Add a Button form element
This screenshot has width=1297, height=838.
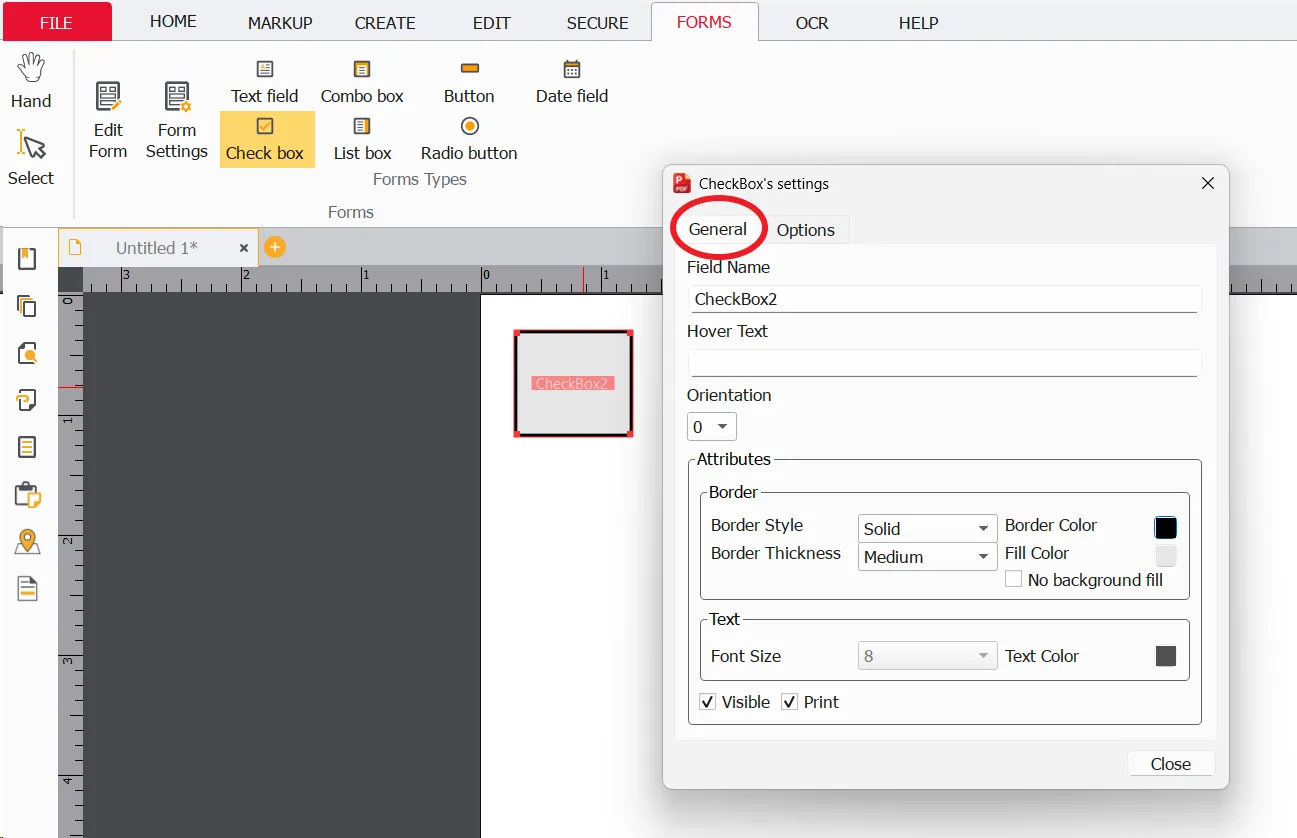469,82
